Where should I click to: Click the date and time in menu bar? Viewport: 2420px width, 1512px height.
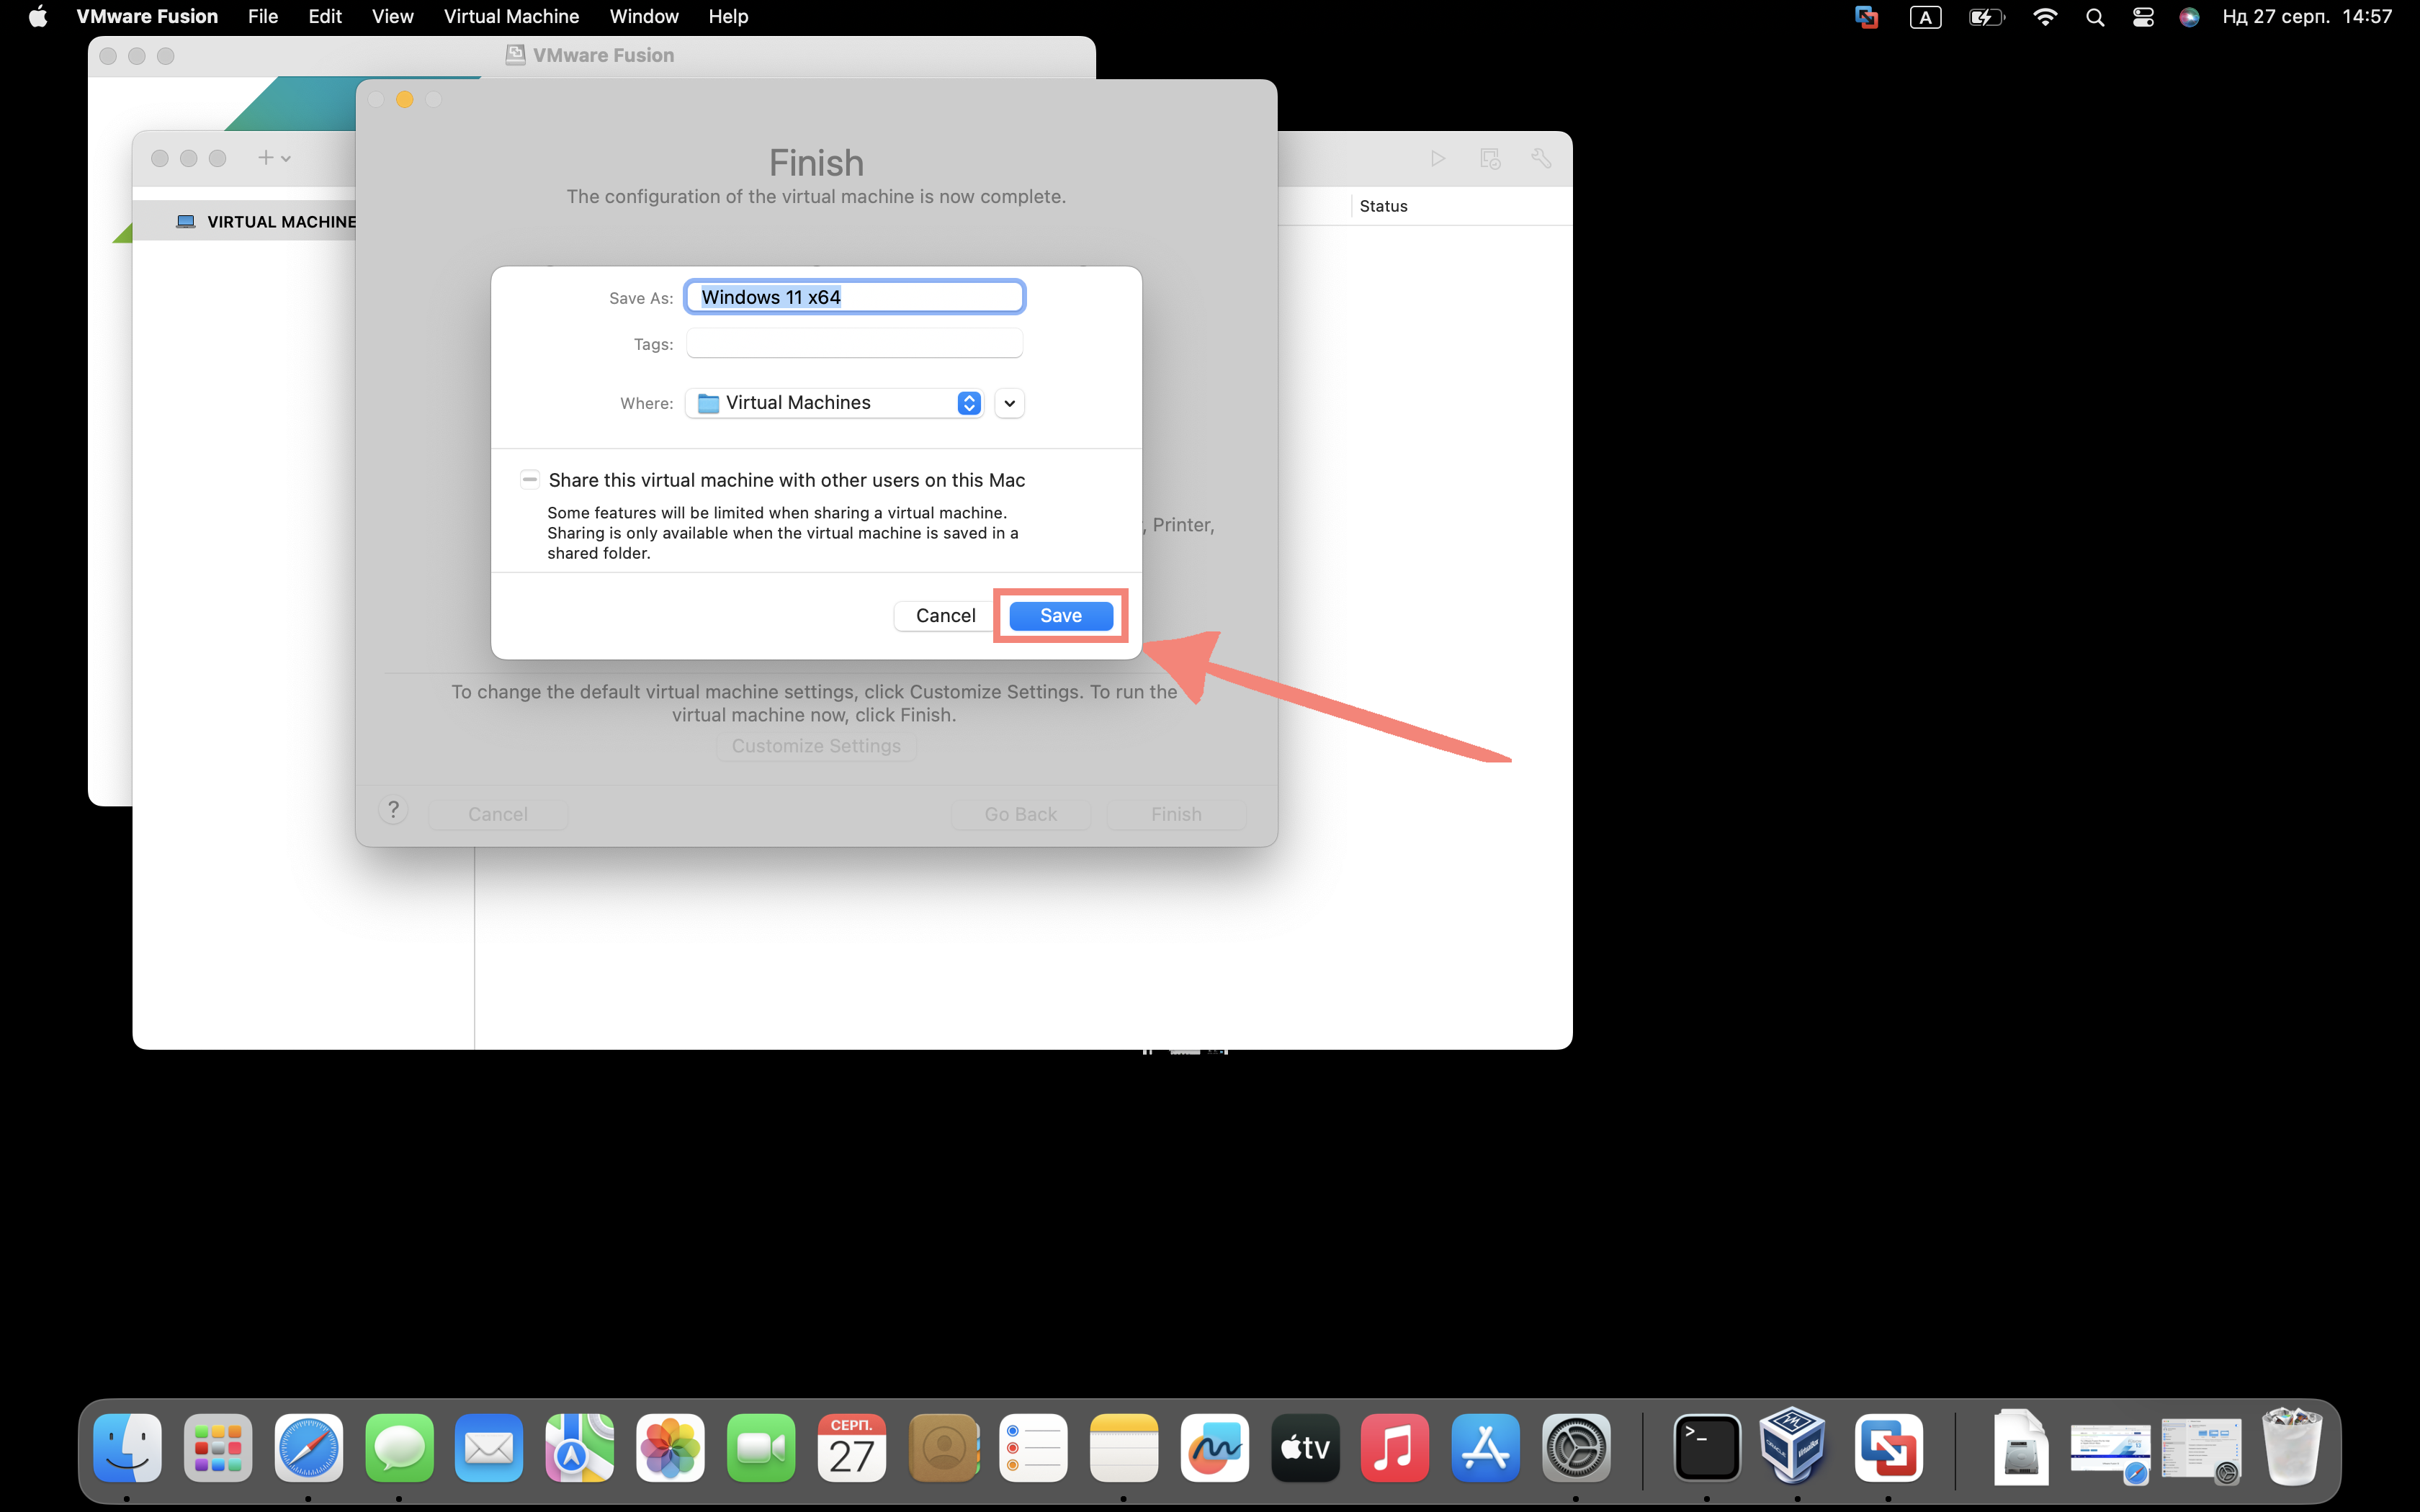[2307, 16]
